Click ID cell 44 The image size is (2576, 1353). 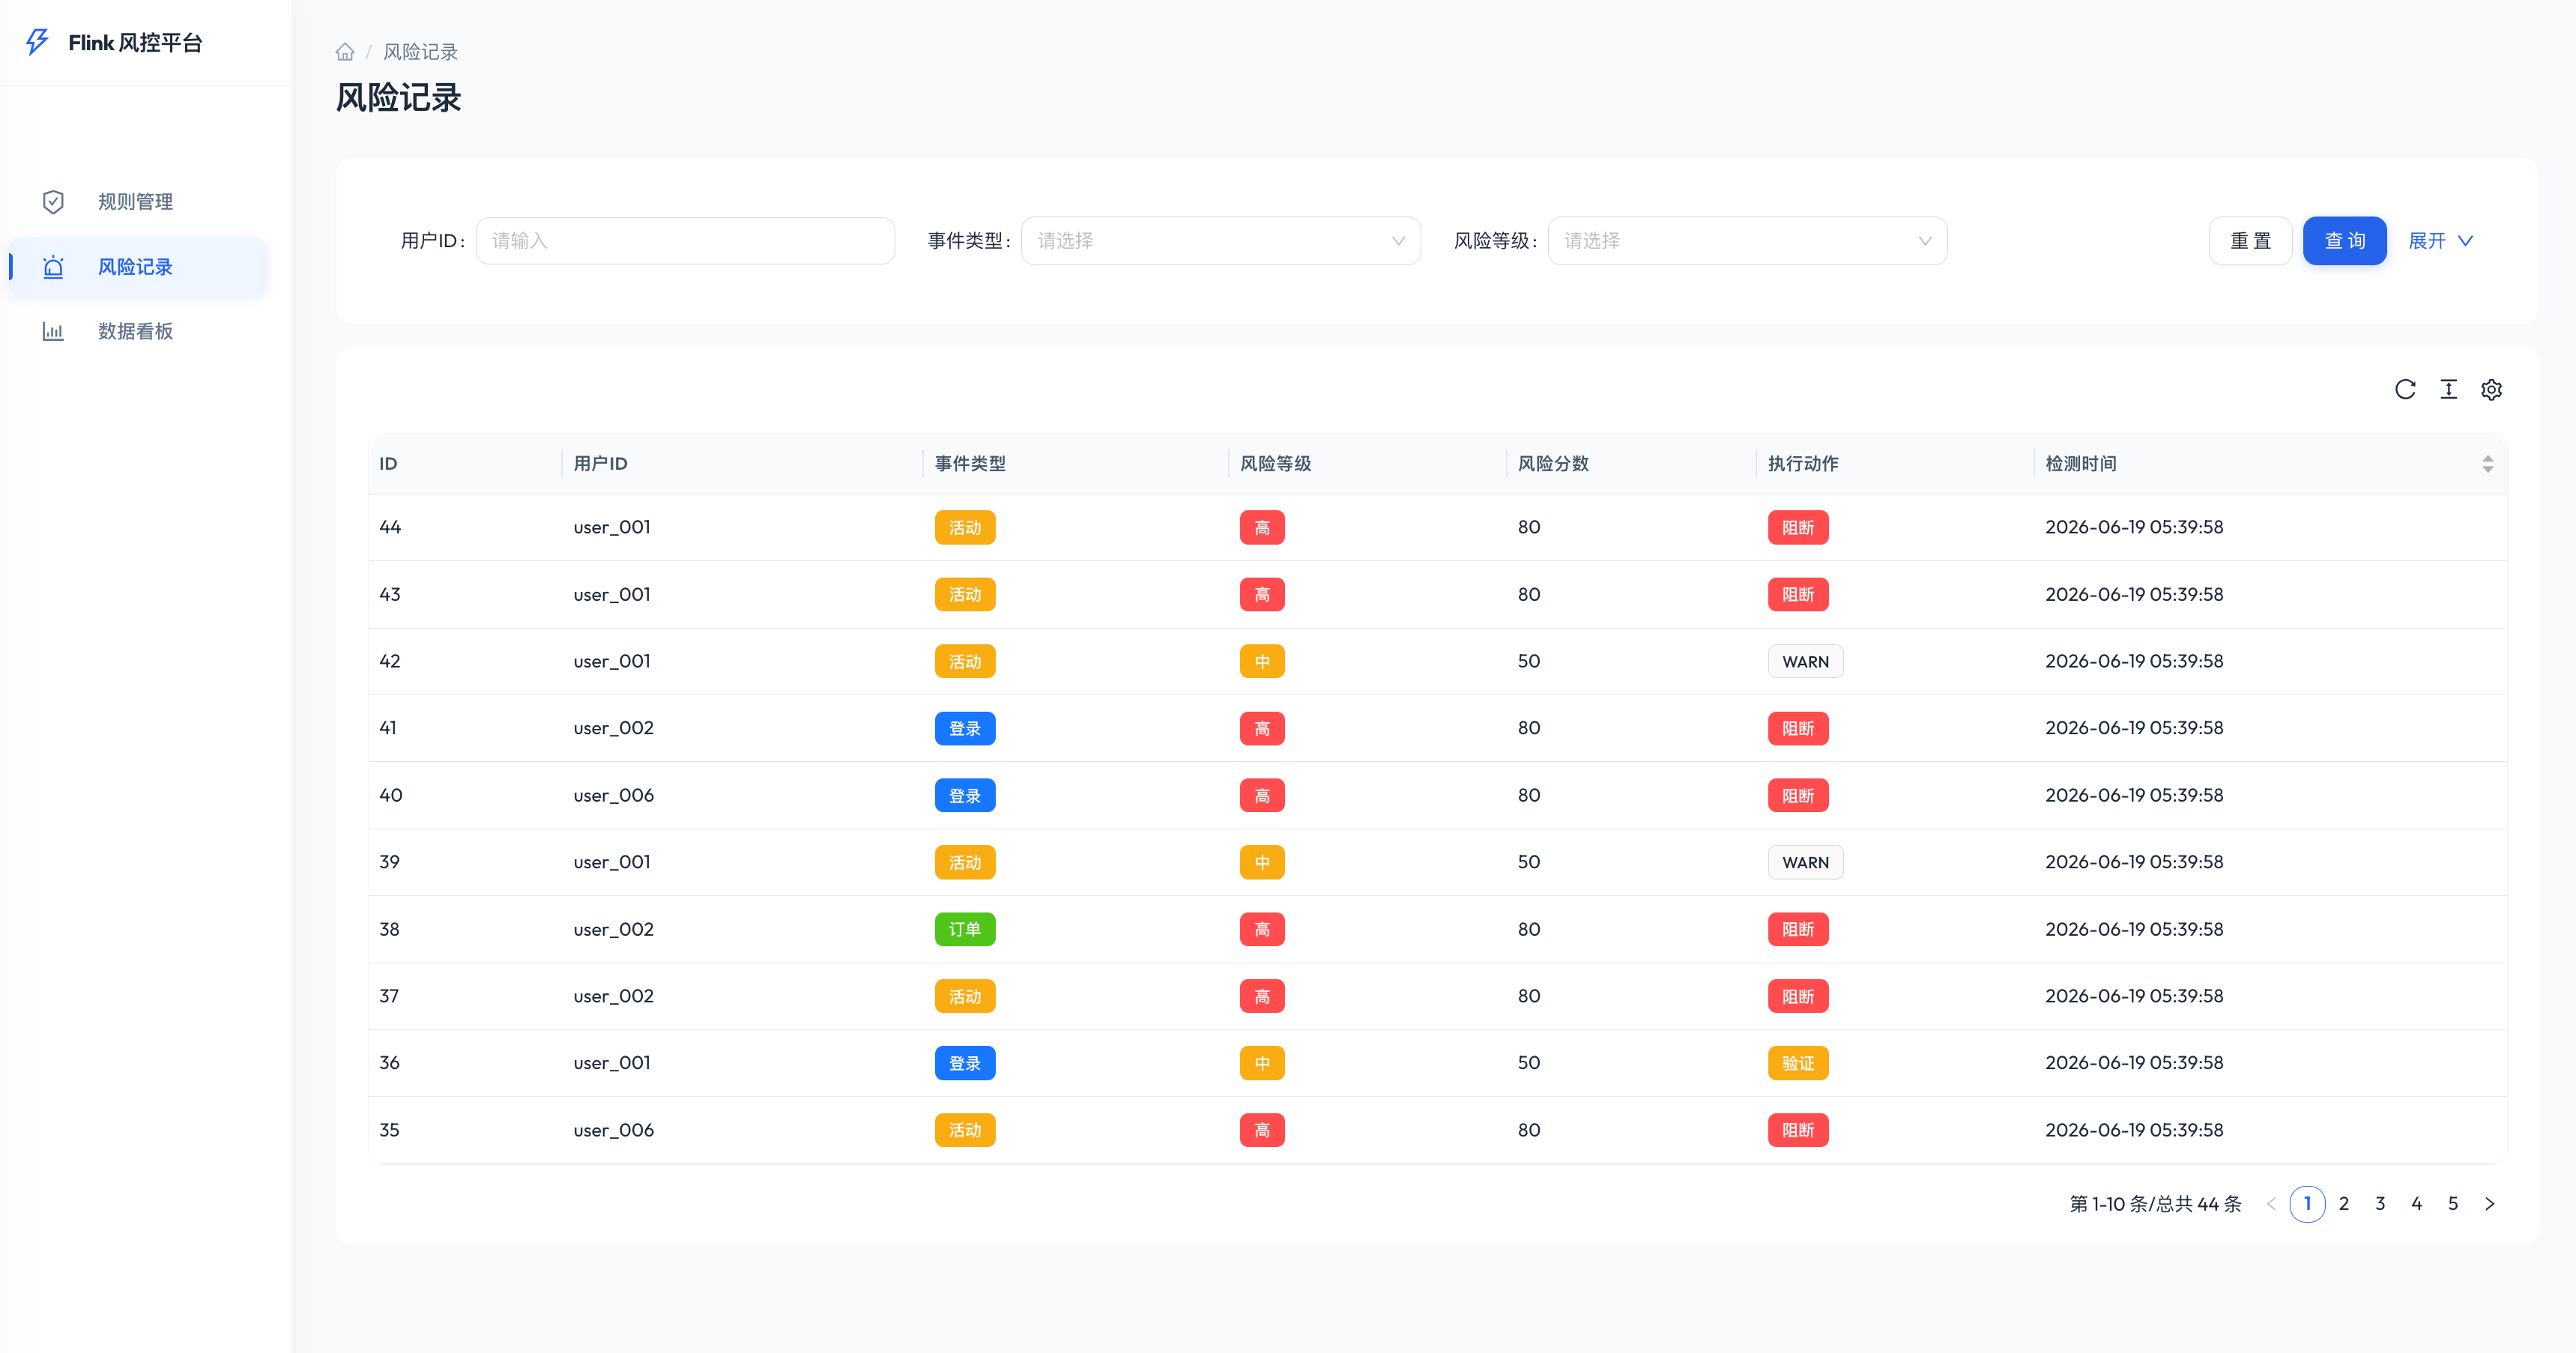390,528
